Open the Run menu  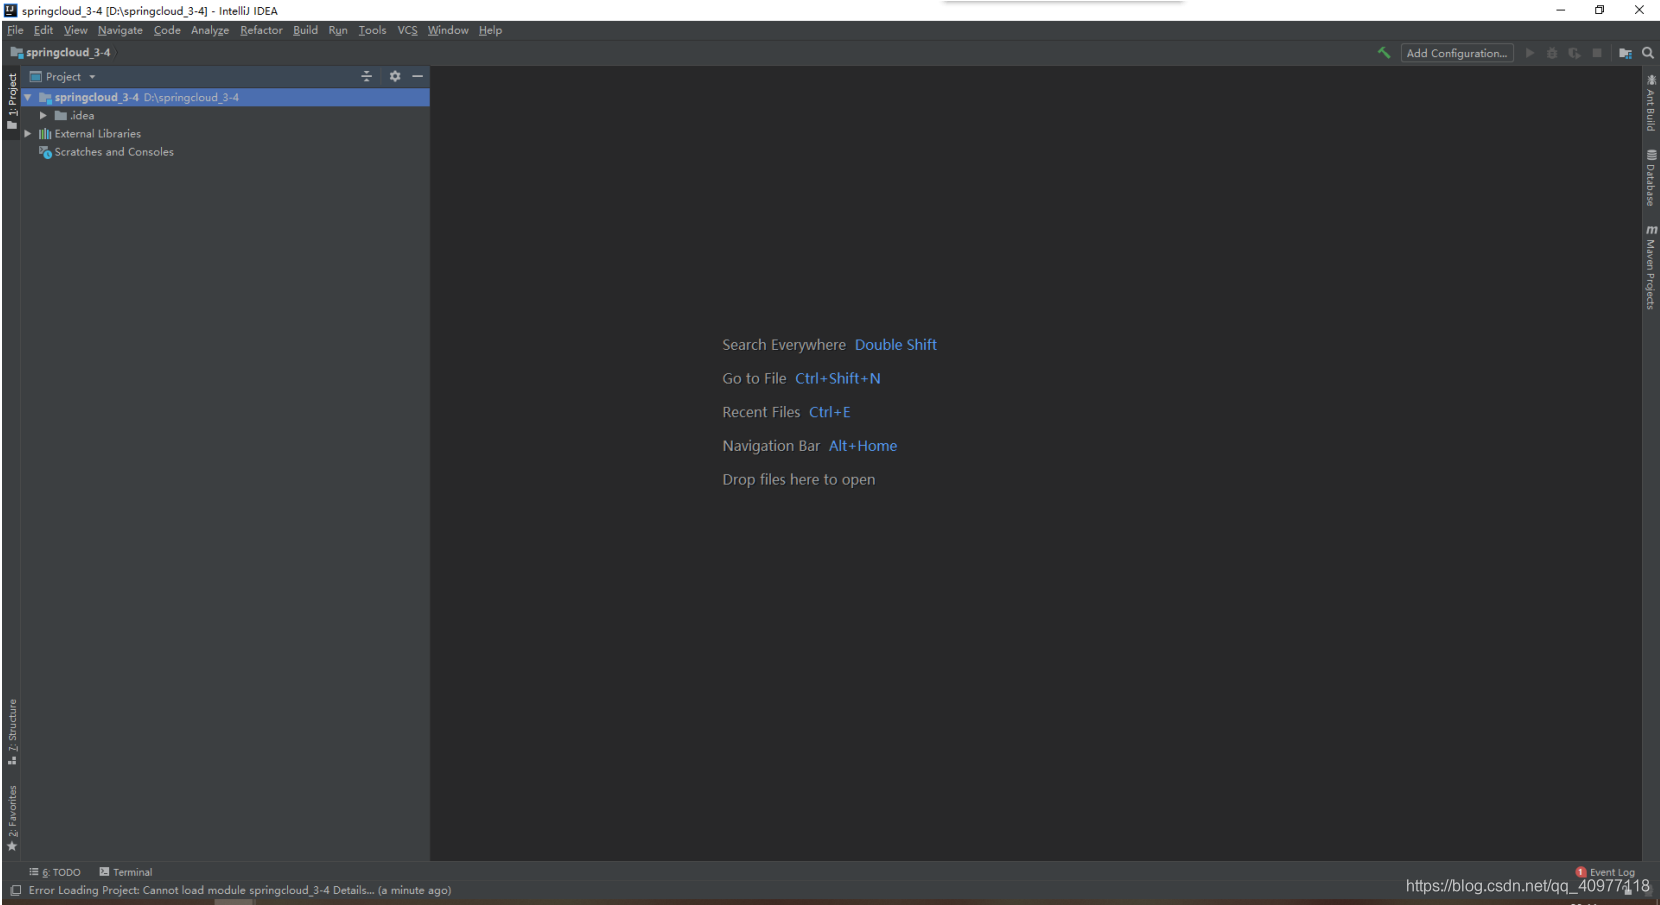[x=338, y=30]
